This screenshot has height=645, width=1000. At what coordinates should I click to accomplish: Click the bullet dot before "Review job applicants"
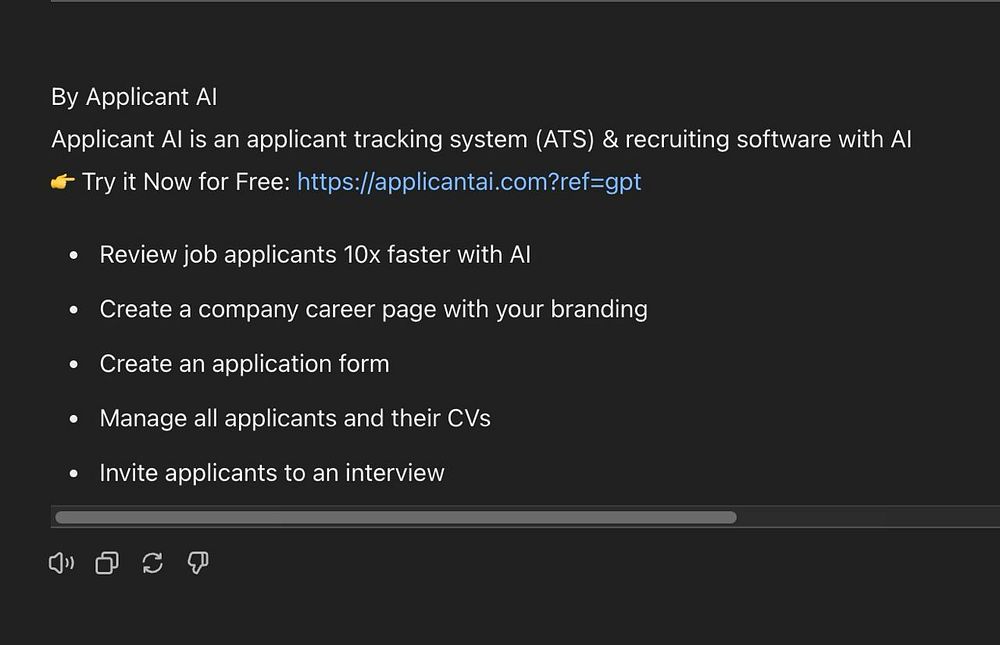coord(74,256)
